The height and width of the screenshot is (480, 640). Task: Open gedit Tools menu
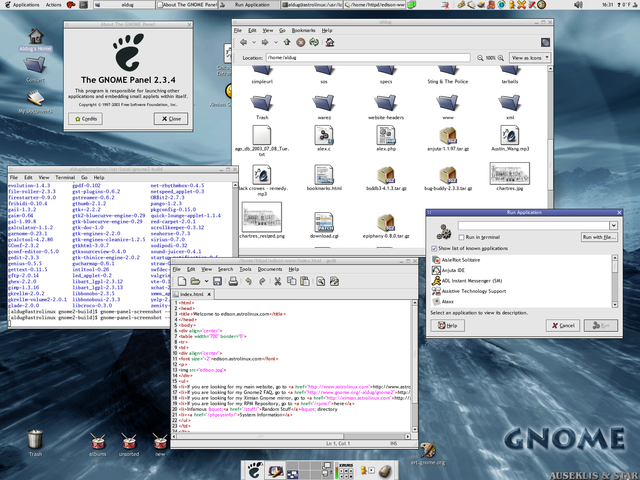(245, 269)
